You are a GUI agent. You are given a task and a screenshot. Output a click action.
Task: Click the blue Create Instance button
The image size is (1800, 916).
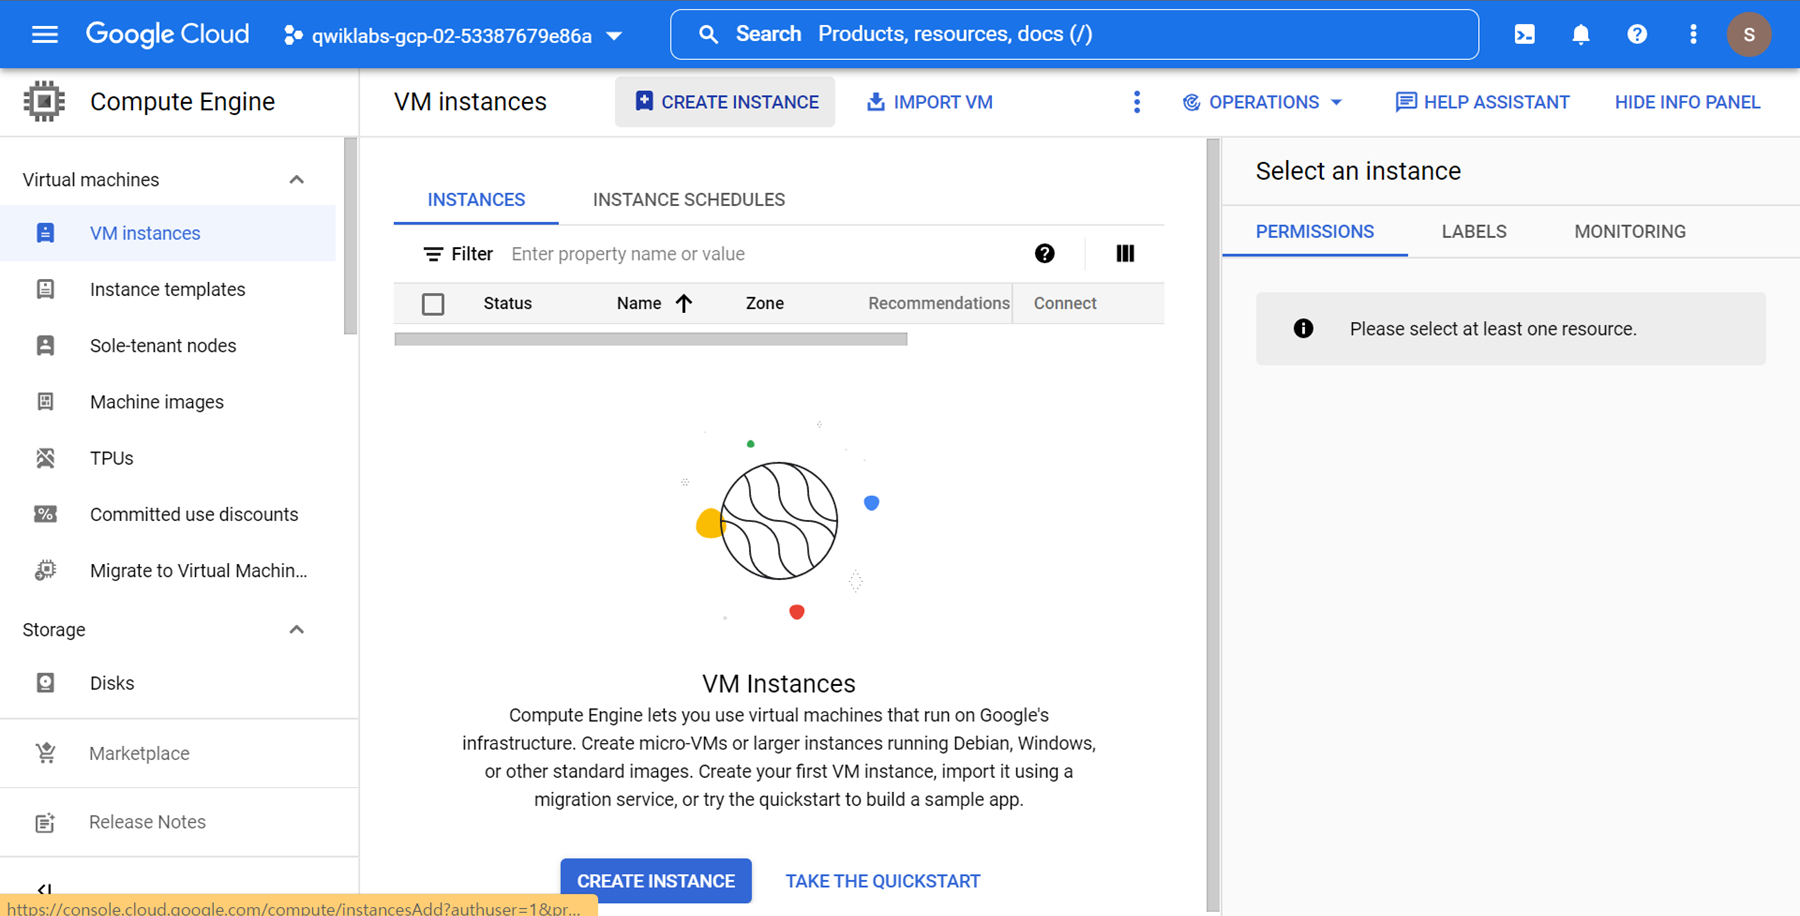(656, 881)
